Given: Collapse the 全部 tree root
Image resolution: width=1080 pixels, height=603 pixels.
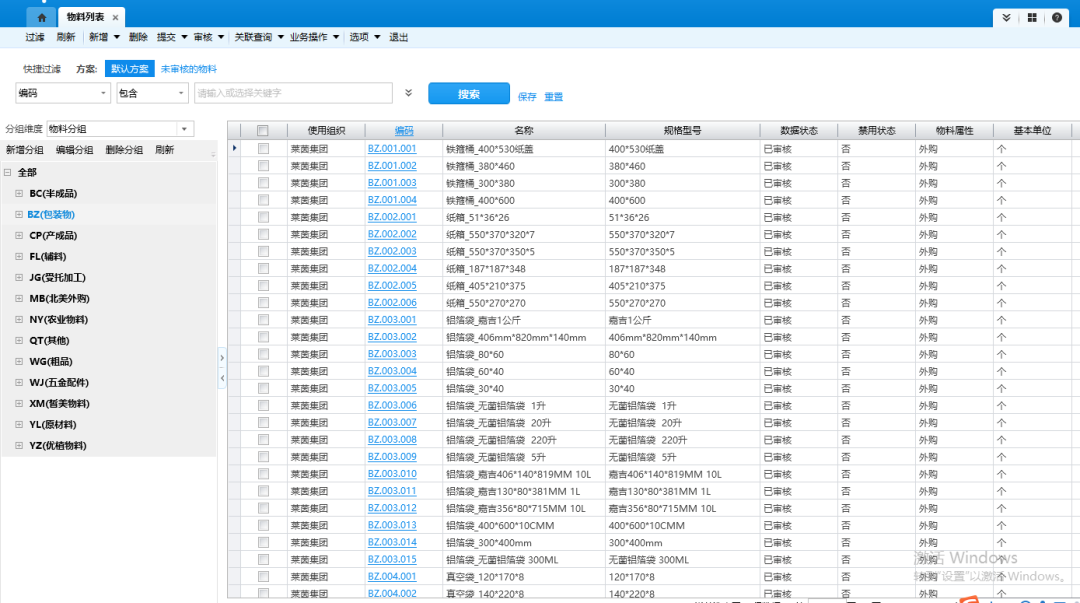Looking at the screenshot, I should coord(8,172).
